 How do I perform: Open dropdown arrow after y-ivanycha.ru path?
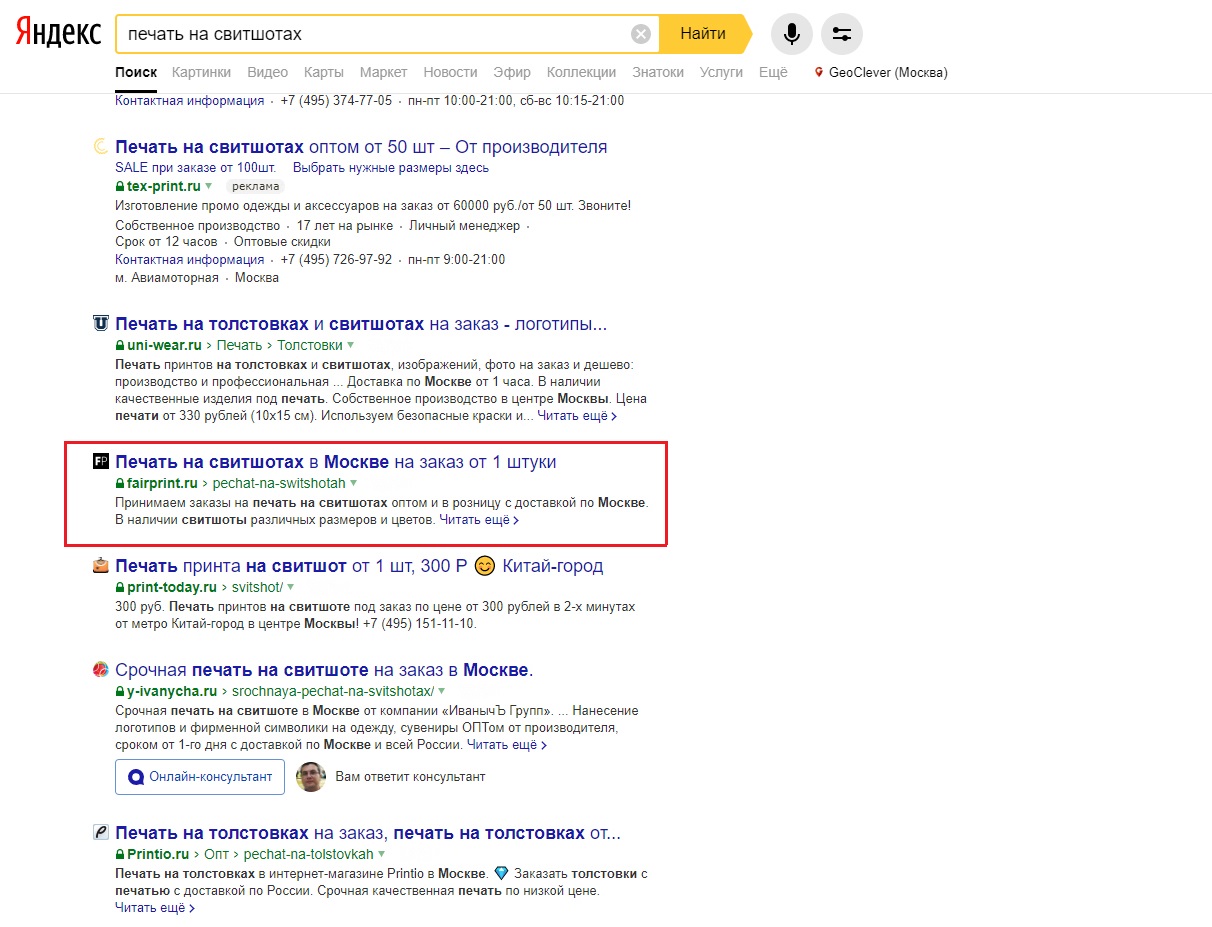442,691
